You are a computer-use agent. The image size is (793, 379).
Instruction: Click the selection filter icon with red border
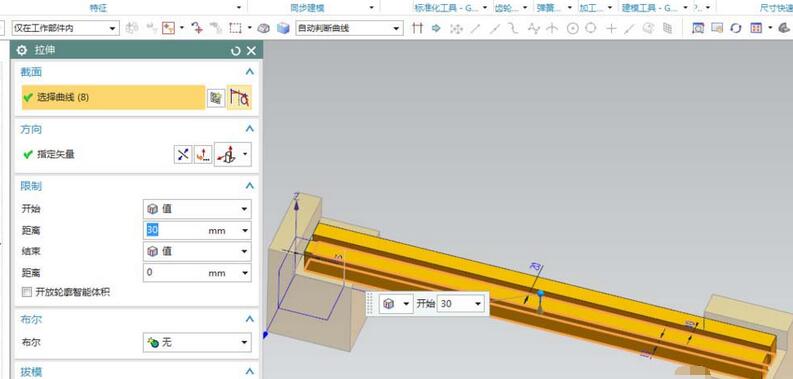[168, 28]
